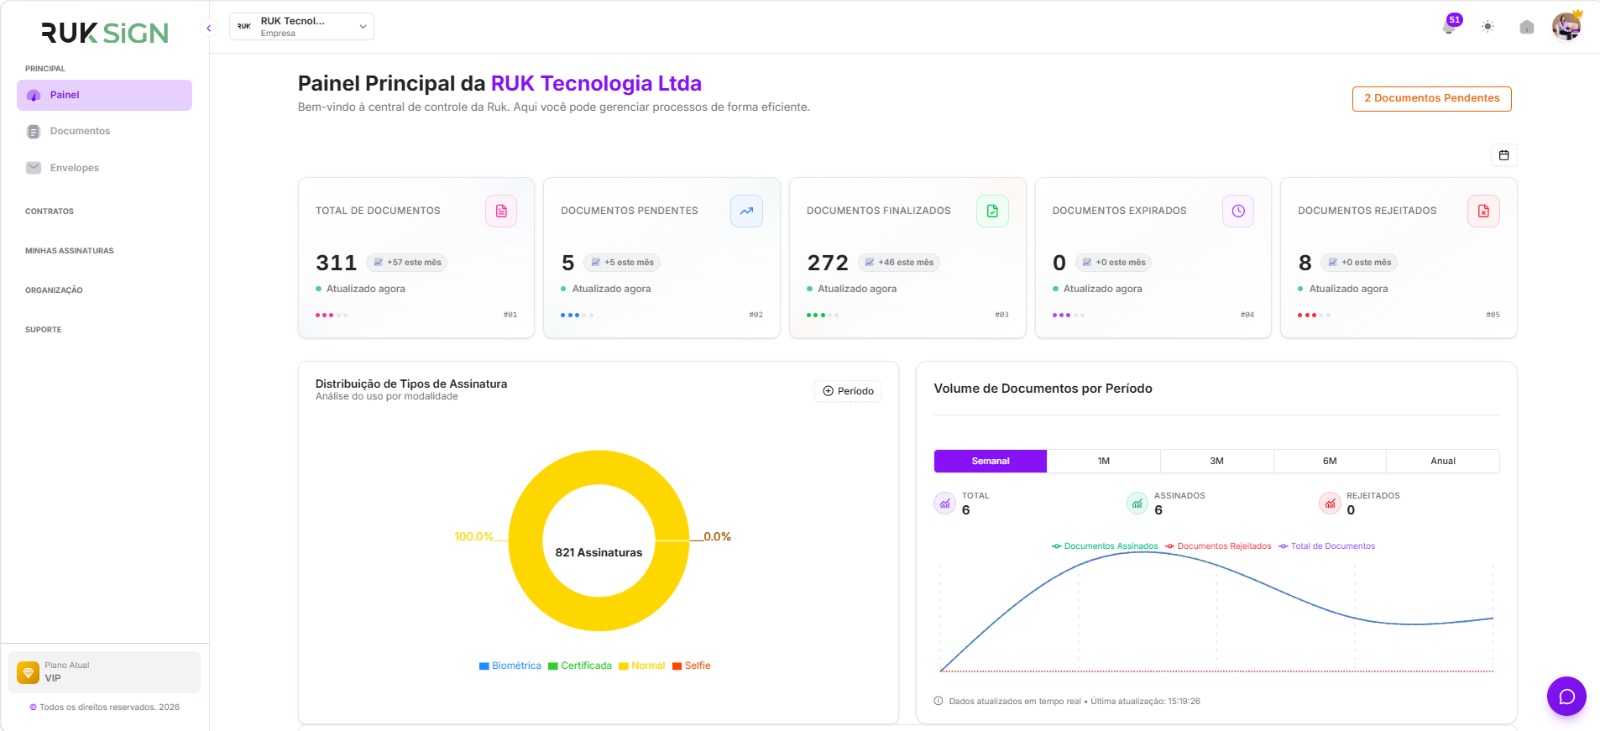Click the RUK Sign logo
The image size is (1600, 731).
[105, 33]
